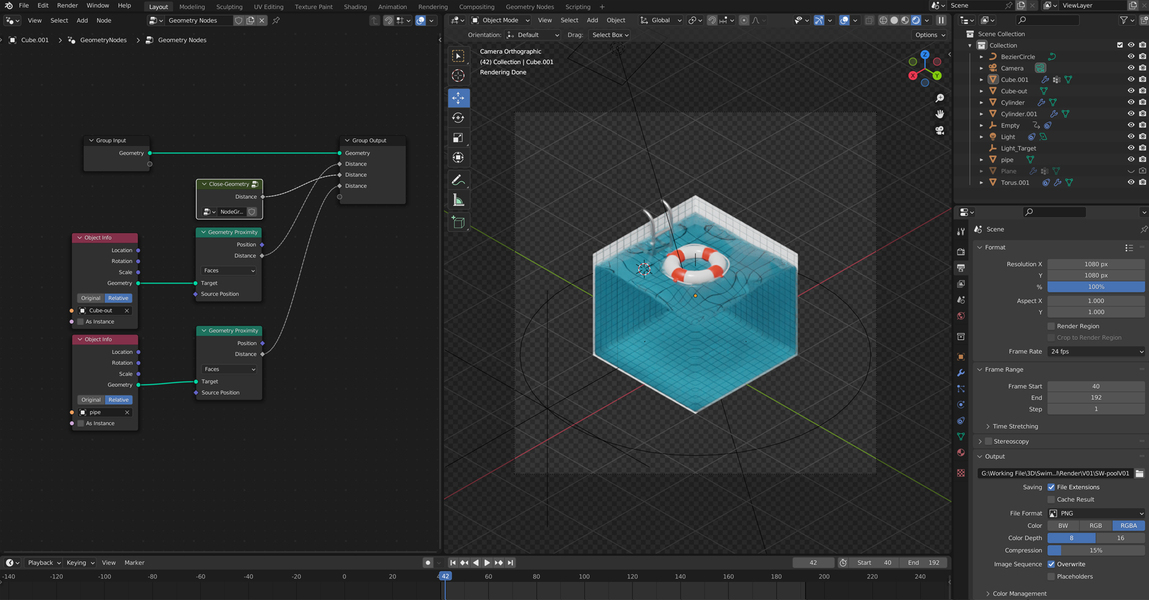Enable the Render Region checkbox
The height and width of the screenshot is (600, 1149).
point(1051,326)
